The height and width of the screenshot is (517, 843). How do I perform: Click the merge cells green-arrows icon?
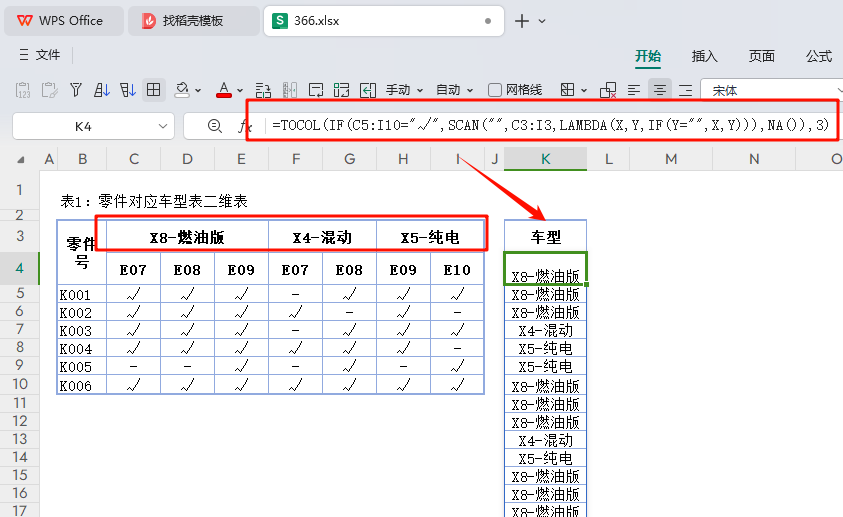pyautogui.click(x=341, y=90)
